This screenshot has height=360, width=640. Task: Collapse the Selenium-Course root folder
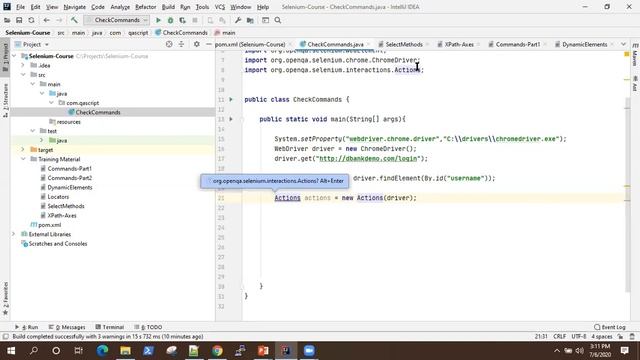pyautogui.click(x=15, y=56)
